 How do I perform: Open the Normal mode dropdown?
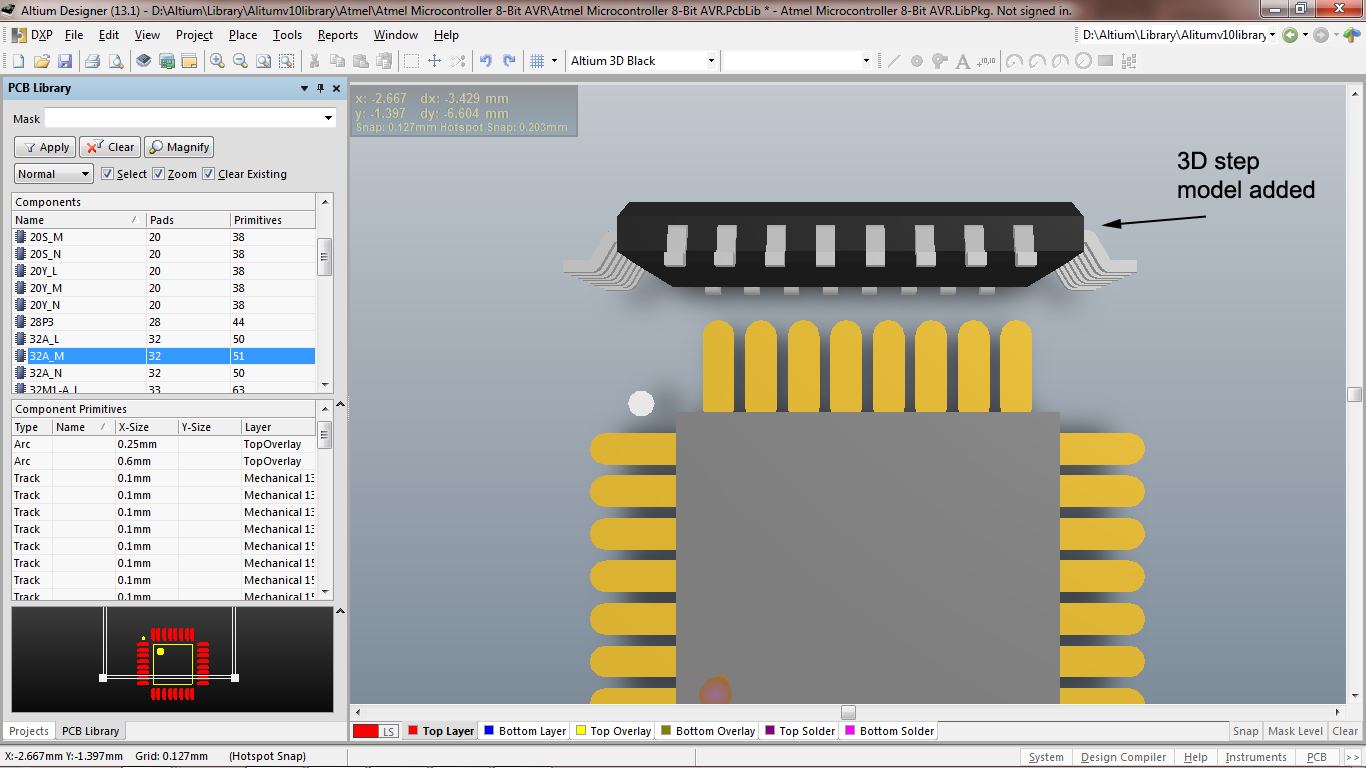point(54,174)
